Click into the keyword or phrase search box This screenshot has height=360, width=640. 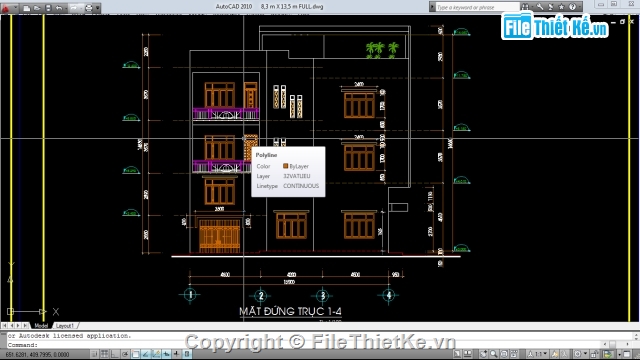pyautogui.click(x=478, y=7)
